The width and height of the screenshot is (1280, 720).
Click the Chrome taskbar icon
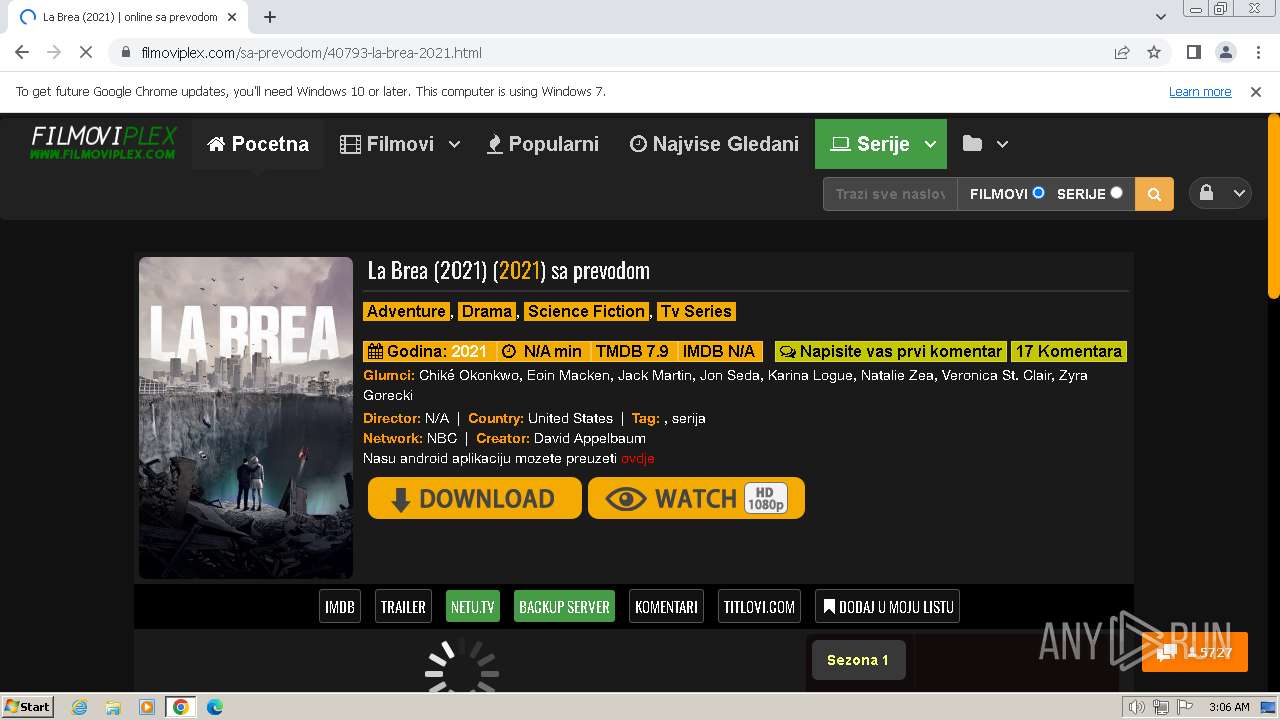180,707
